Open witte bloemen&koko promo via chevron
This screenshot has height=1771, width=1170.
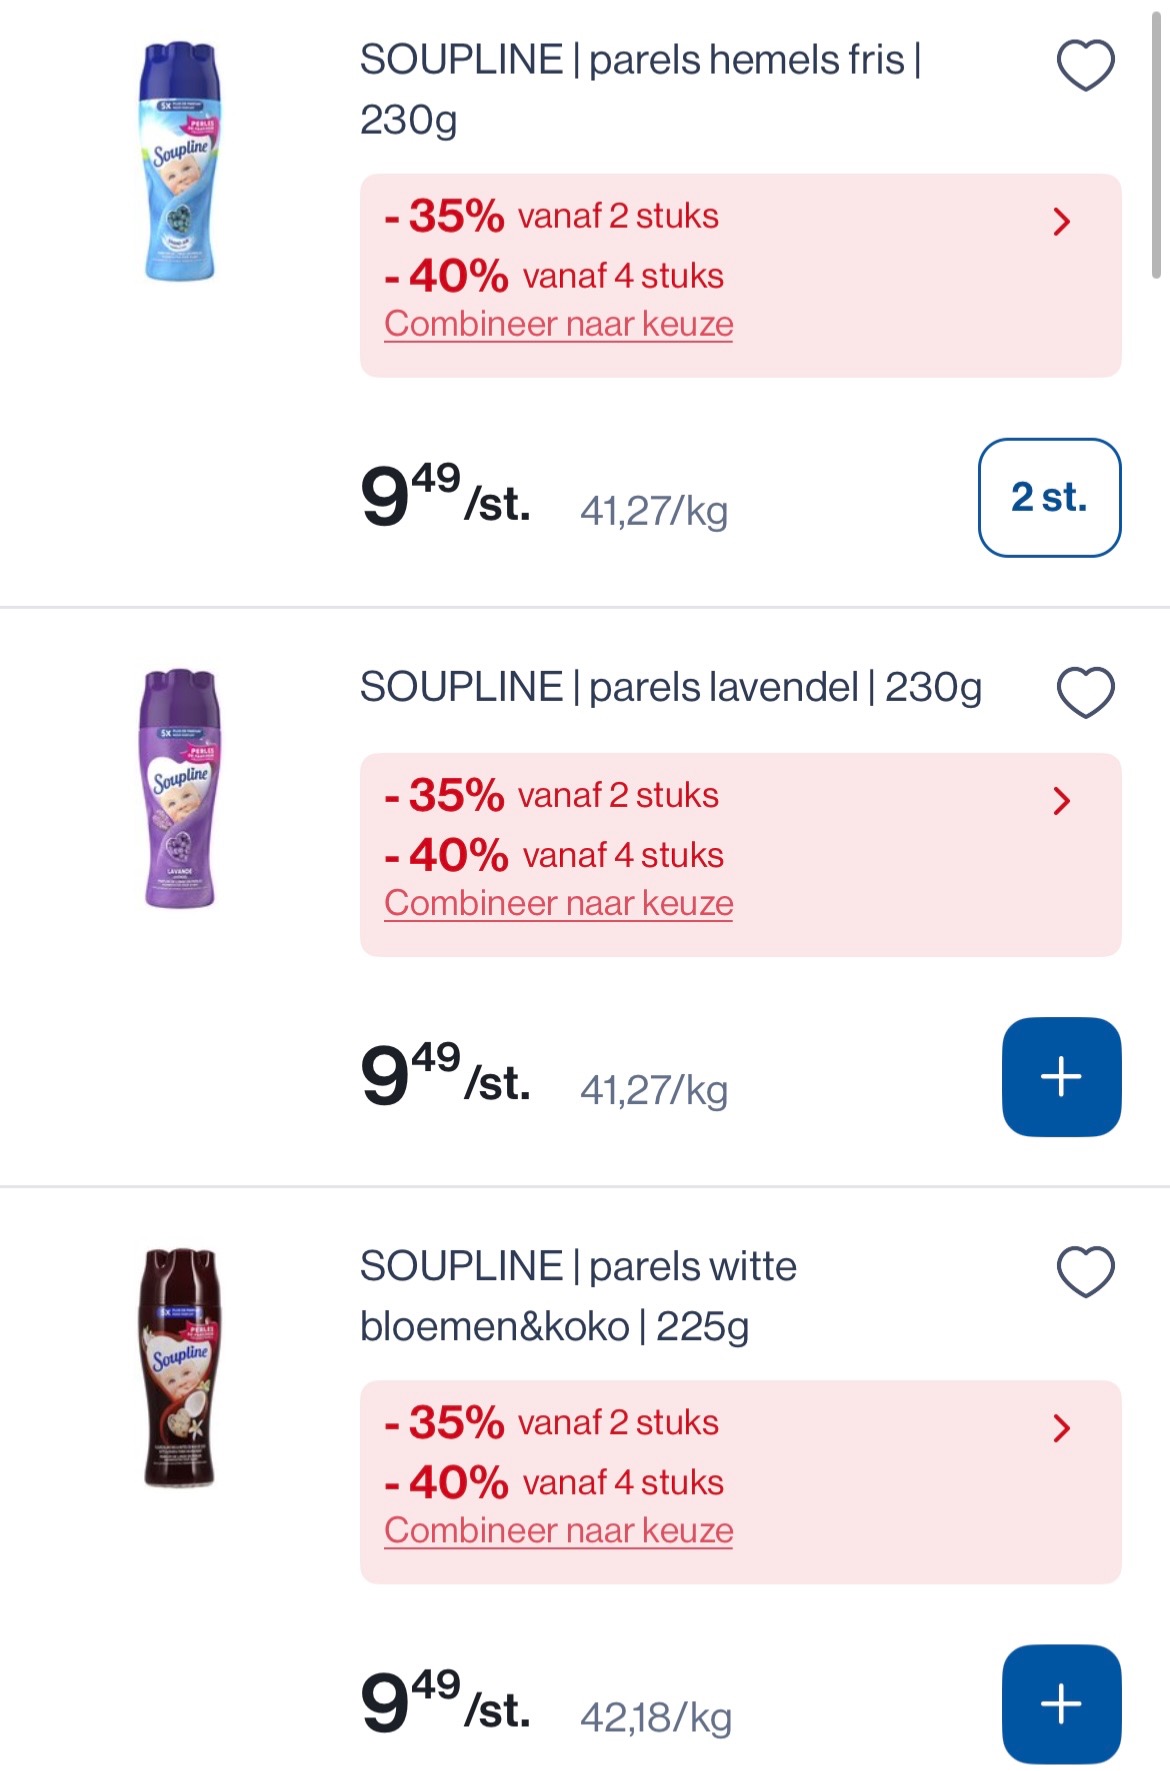[1064, 1426]
